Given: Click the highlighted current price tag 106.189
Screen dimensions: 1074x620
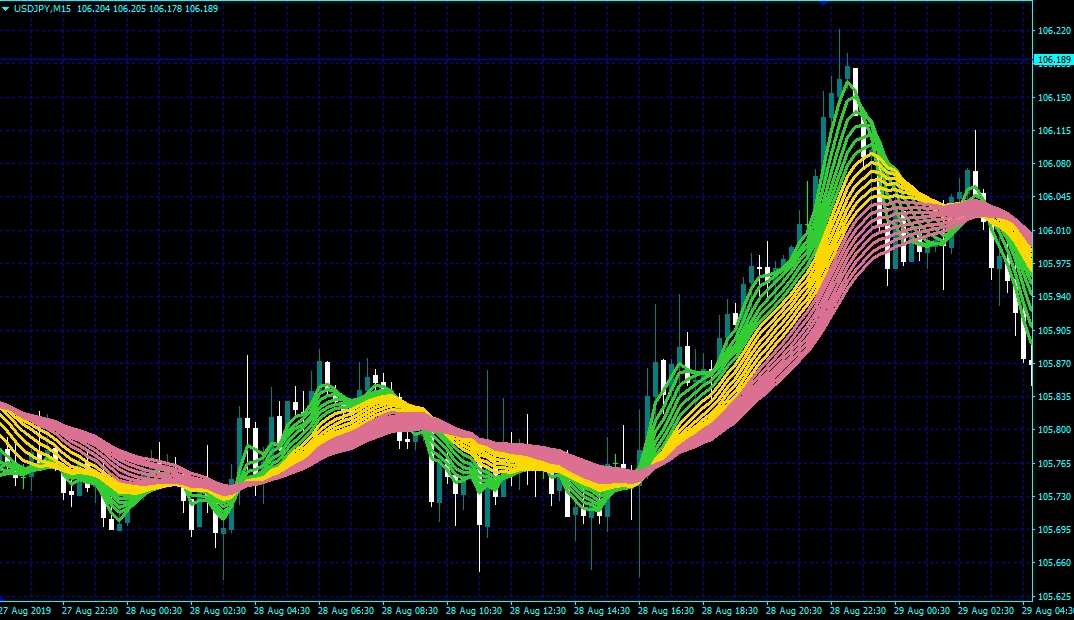Looking at the screenshot, I should (x=1053, y=60).
